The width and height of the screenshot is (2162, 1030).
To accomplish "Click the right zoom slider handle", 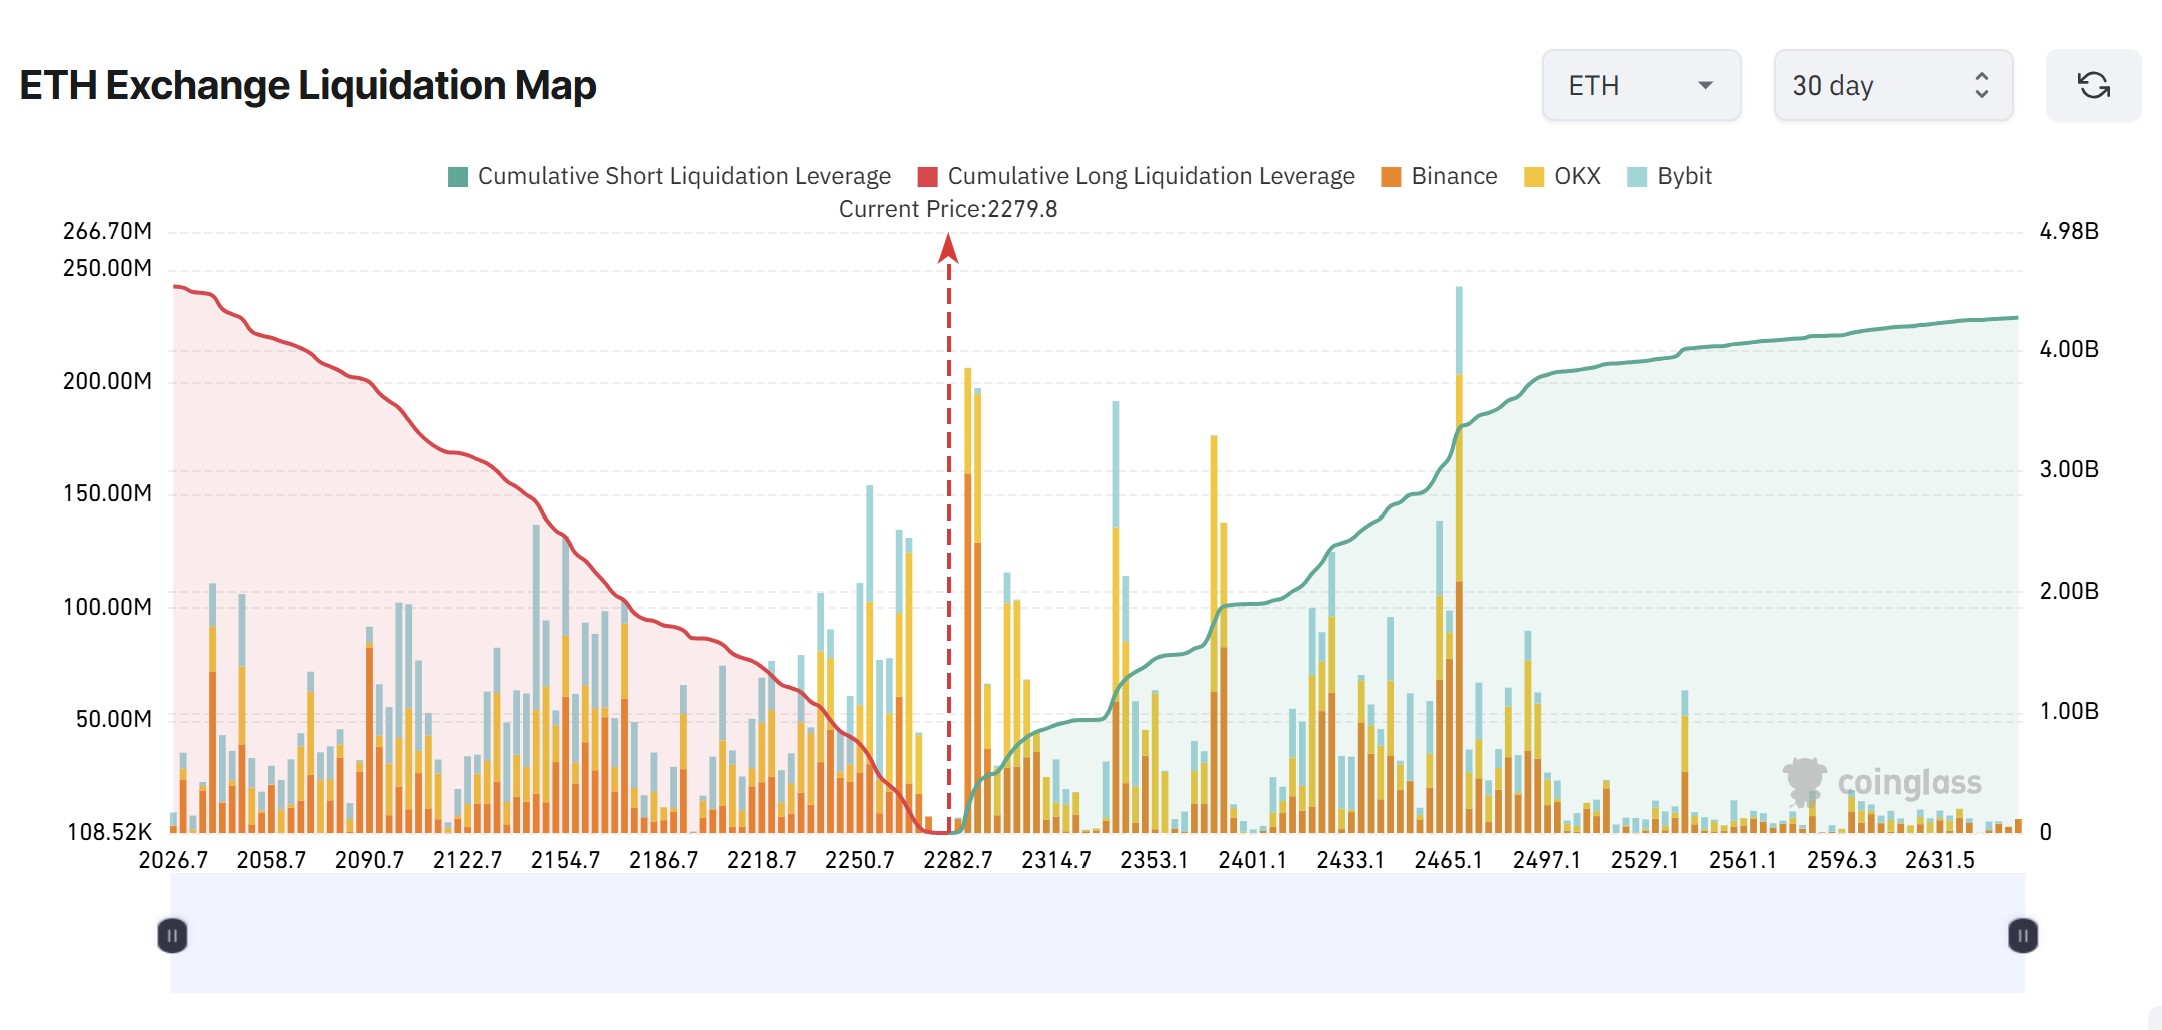I will point(2022,936).
